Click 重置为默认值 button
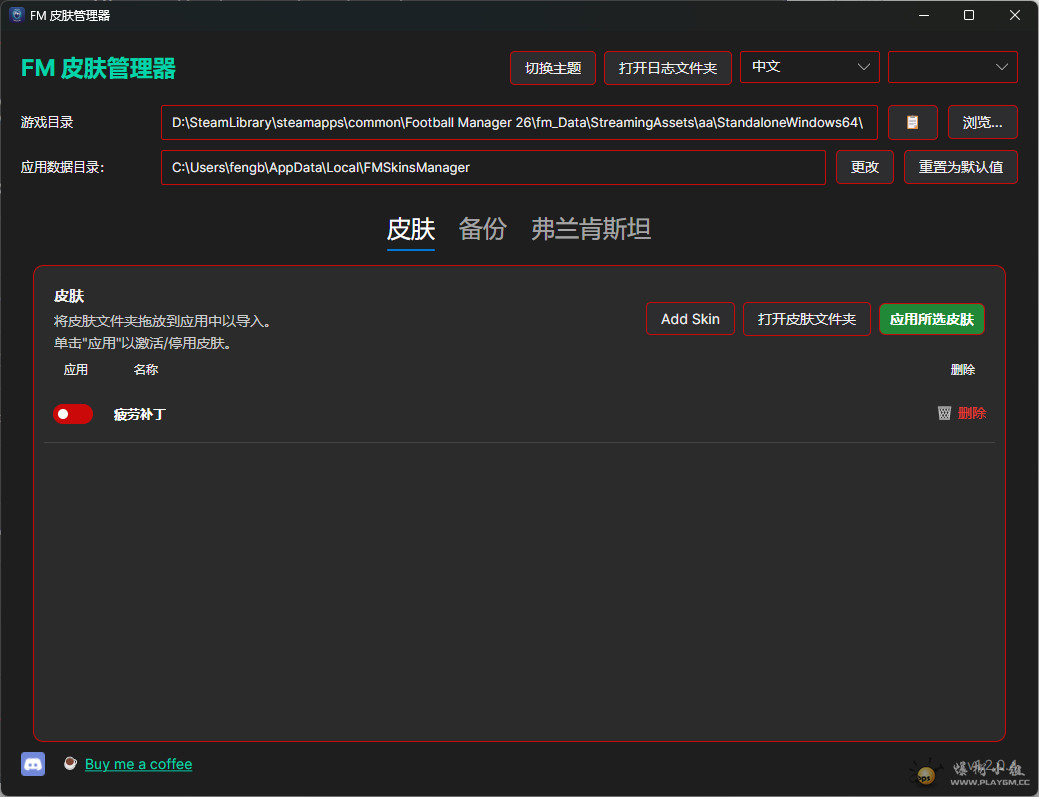The height and width of the screenshot is (797, 1039). coord(961,167)
